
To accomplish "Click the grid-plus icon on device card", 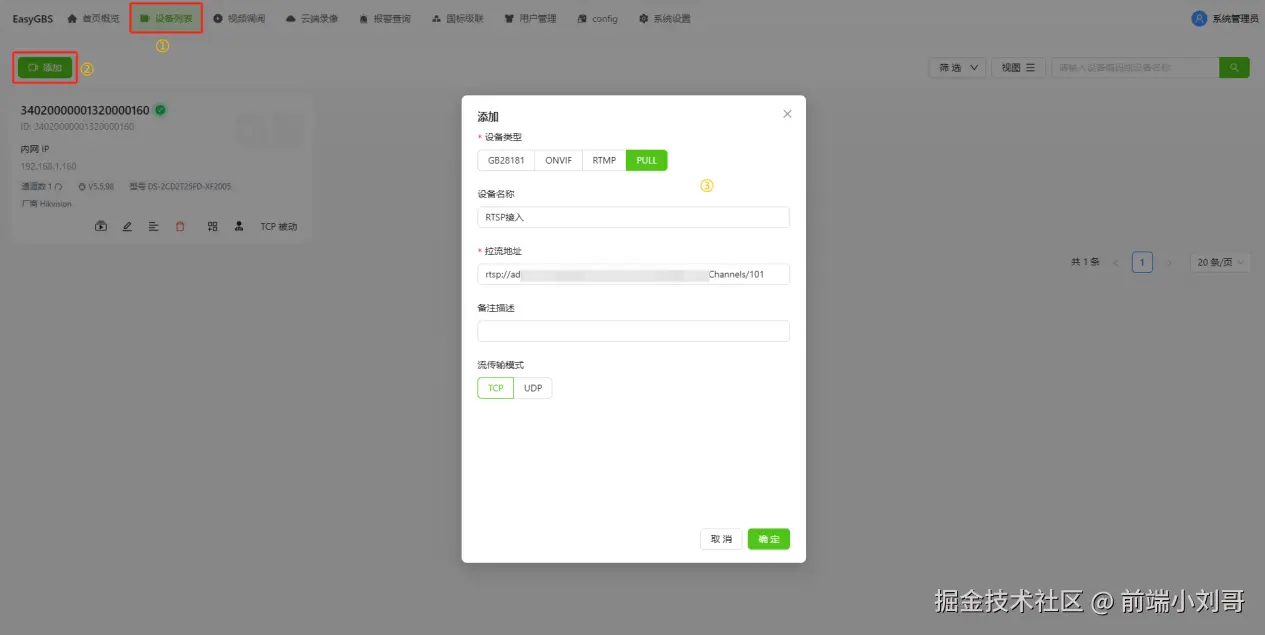I will point(212,227).
